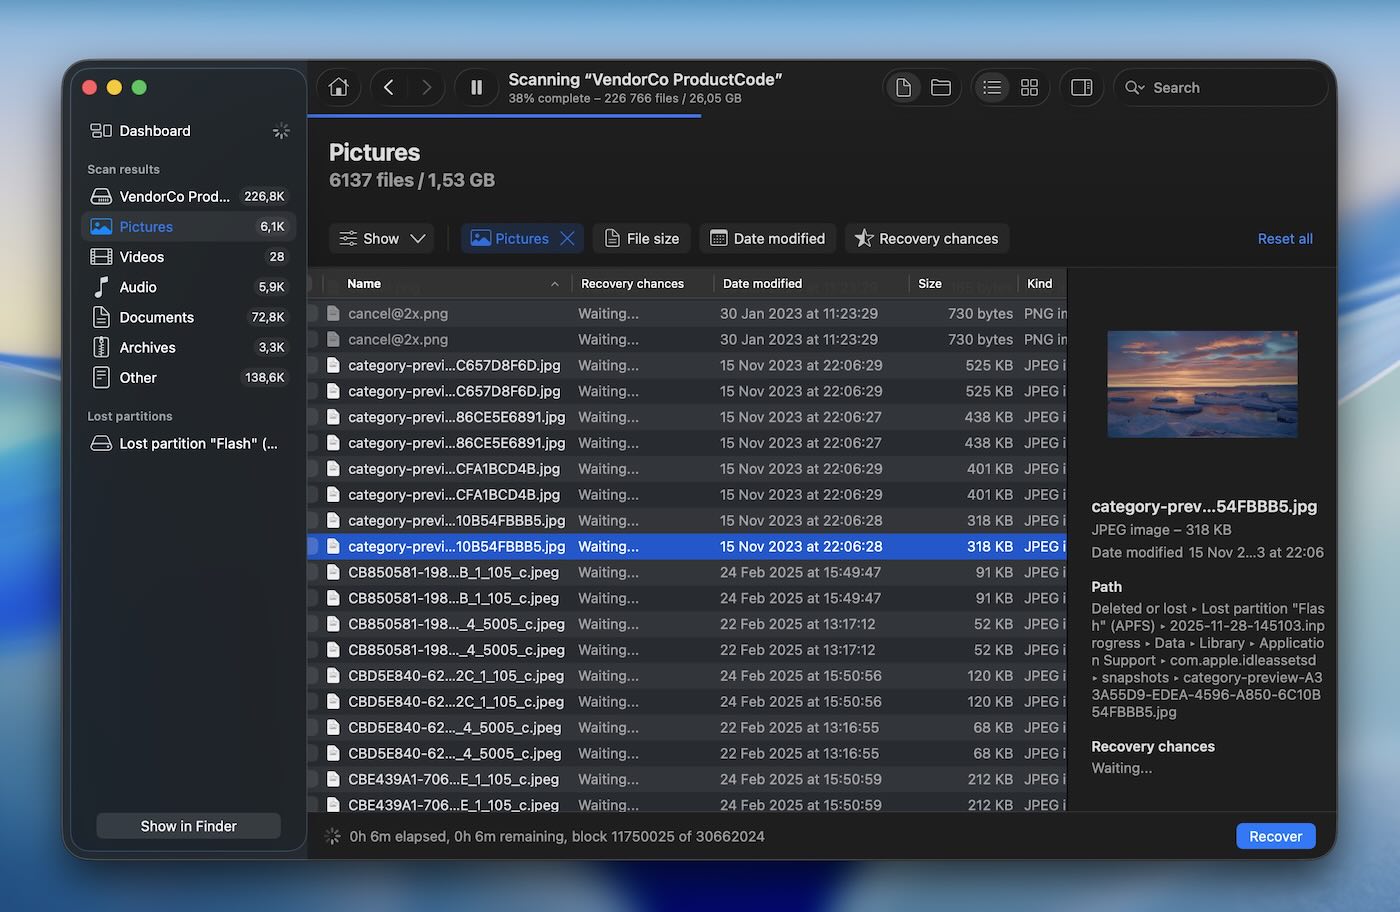Tick checkbox of first cancel@2x.png row
This screenshot has width=1400, height=912.
pyautogui.click(x=312, y=314)
